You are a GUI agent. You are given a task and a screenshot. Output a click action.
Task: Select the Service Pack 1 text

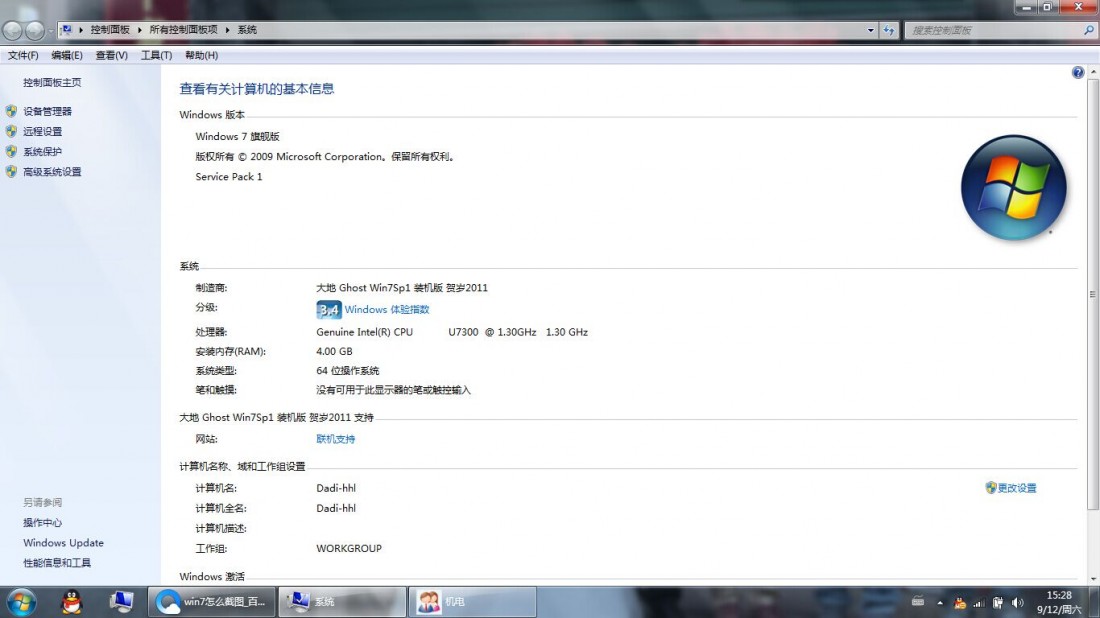(229, 176)
